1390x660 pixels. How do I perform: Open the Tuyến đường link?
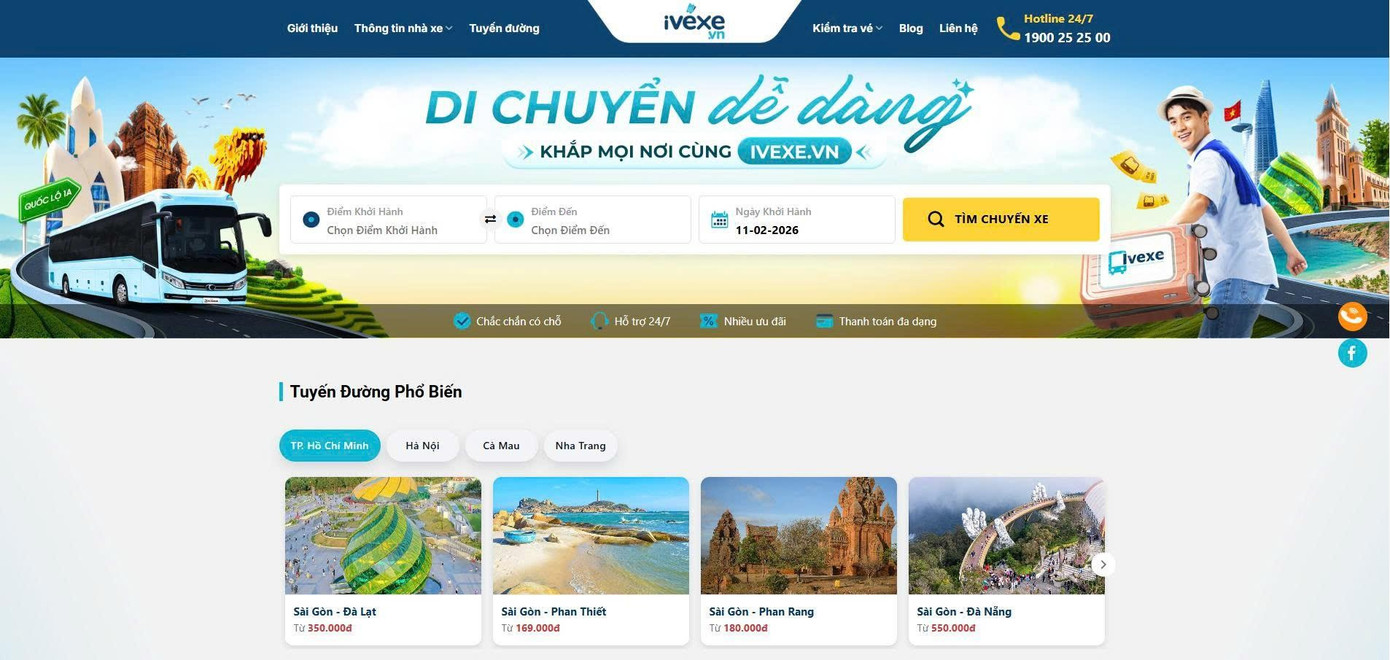pyautogui.click(x=504, y=28)
